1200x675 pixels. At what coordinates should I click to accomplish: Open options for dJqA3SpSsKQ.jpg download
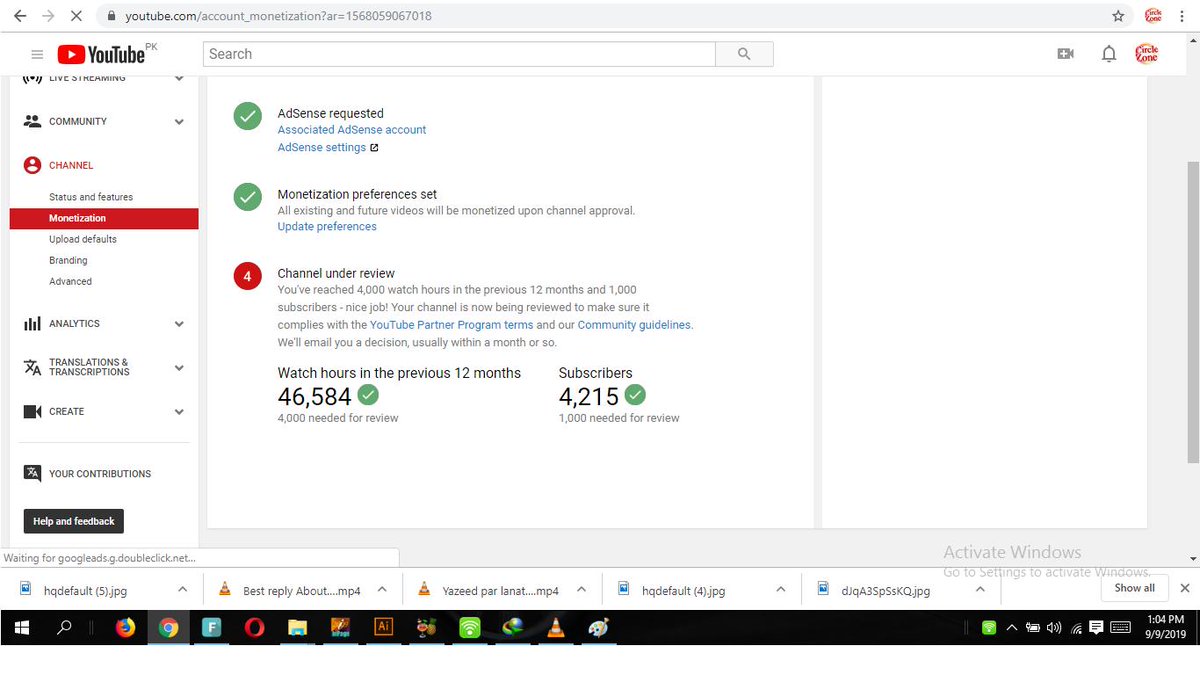(980, 590)
